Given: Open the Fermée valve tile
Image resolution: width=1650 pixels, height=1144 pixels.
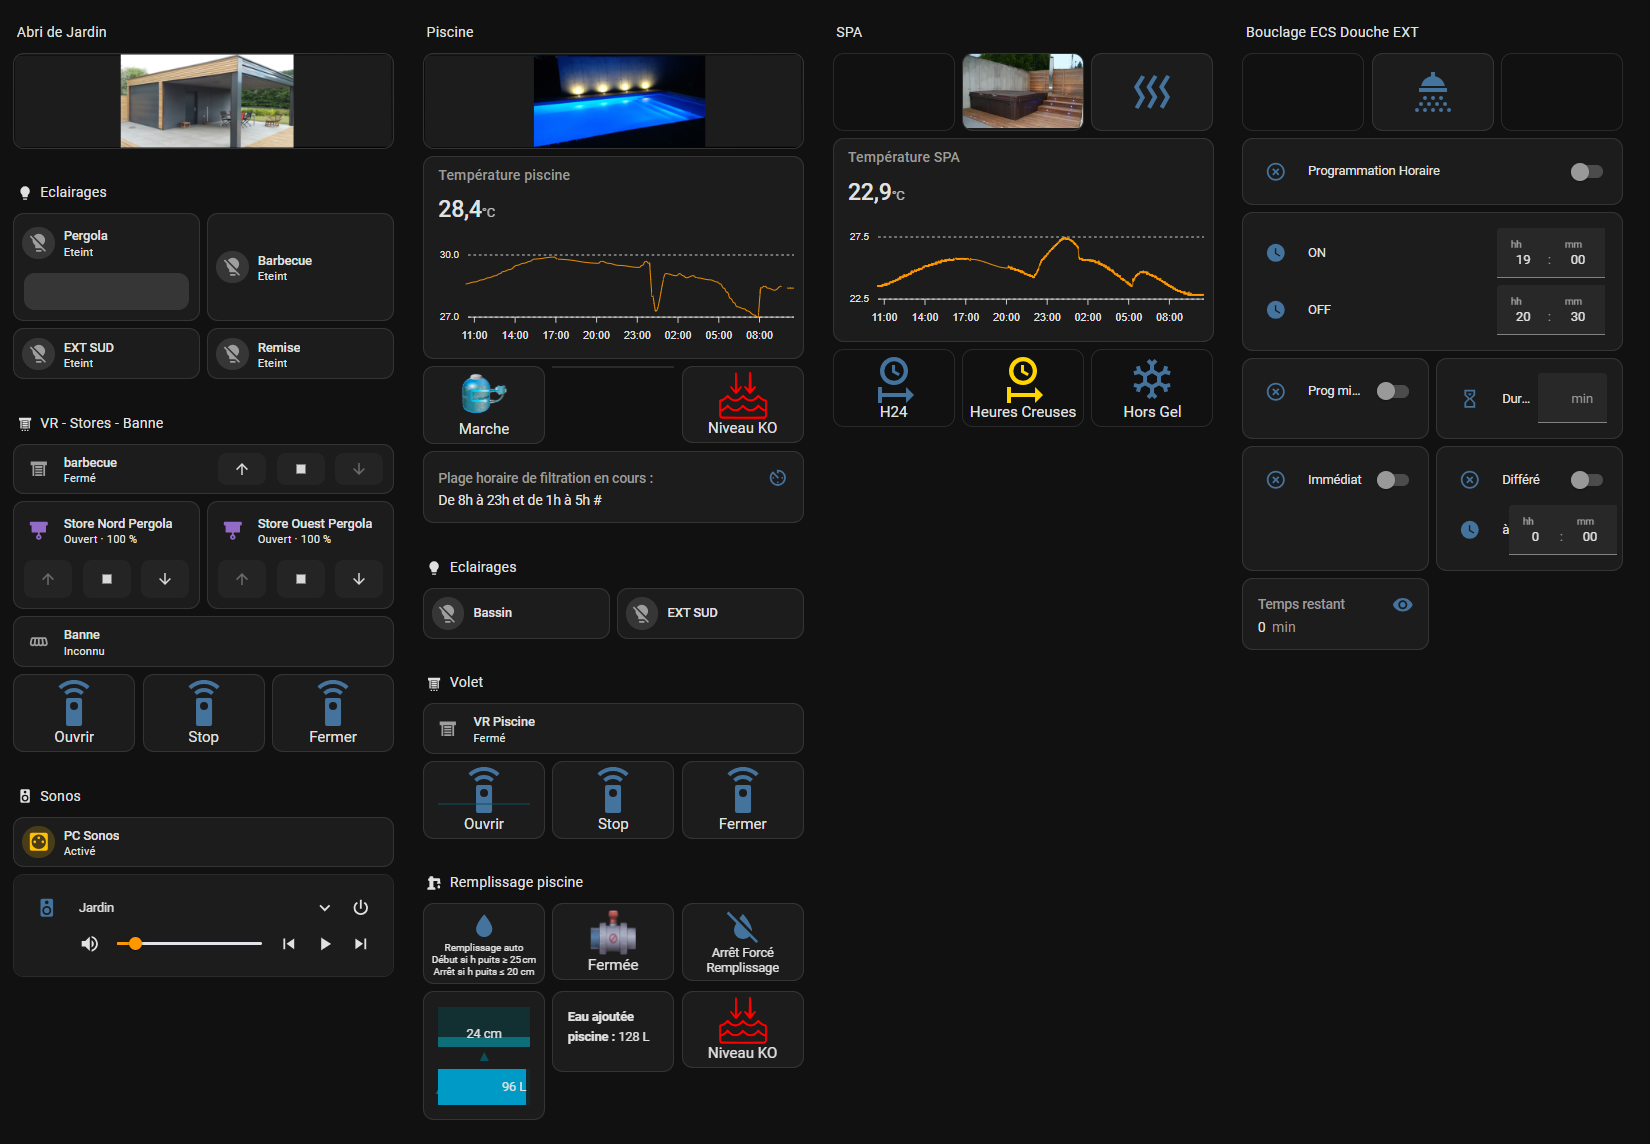Looking at the screenshot, I should 613,942.
